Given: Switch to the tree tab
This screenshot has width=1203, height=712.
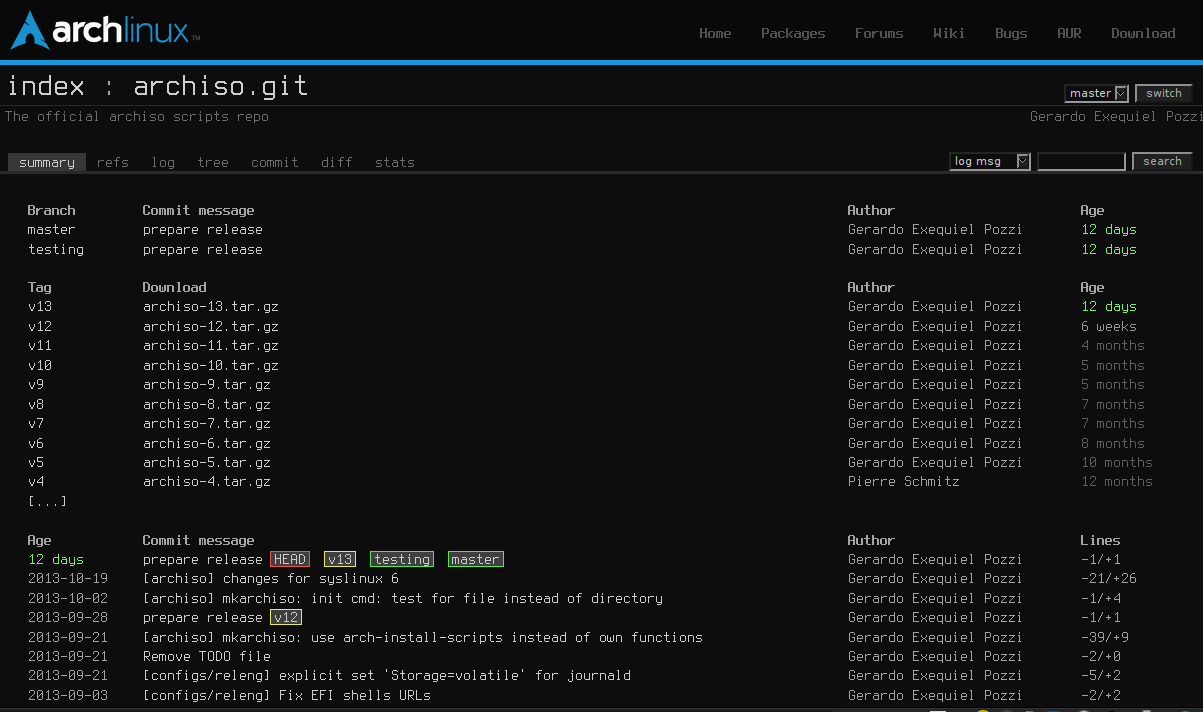Looking at the screenshot, I should coord(212,162).
